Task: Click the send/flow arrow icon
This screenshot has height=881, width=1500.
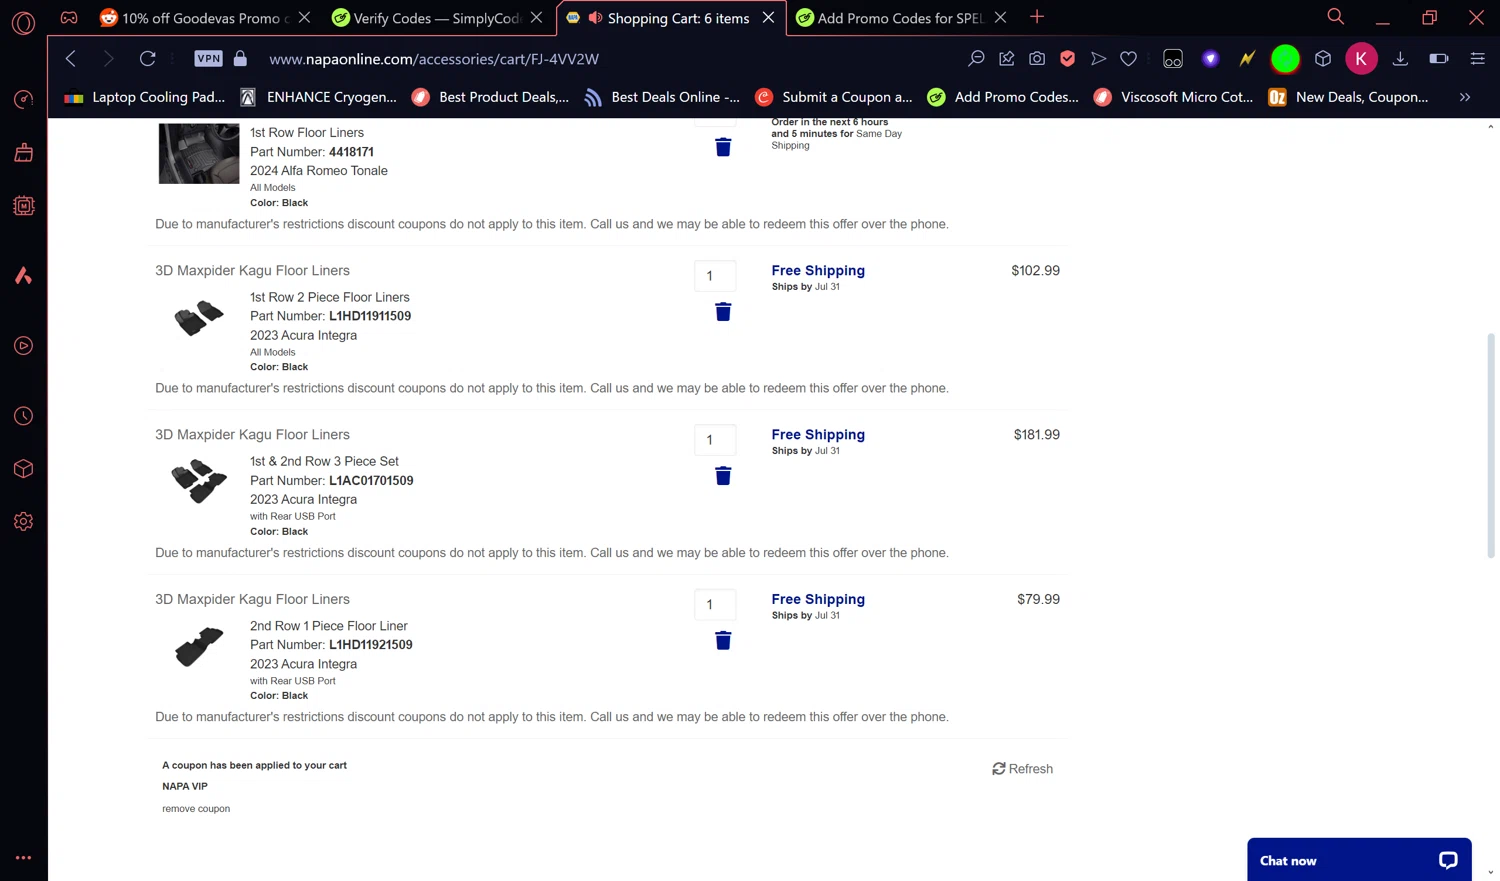Action: point(1098,59)
